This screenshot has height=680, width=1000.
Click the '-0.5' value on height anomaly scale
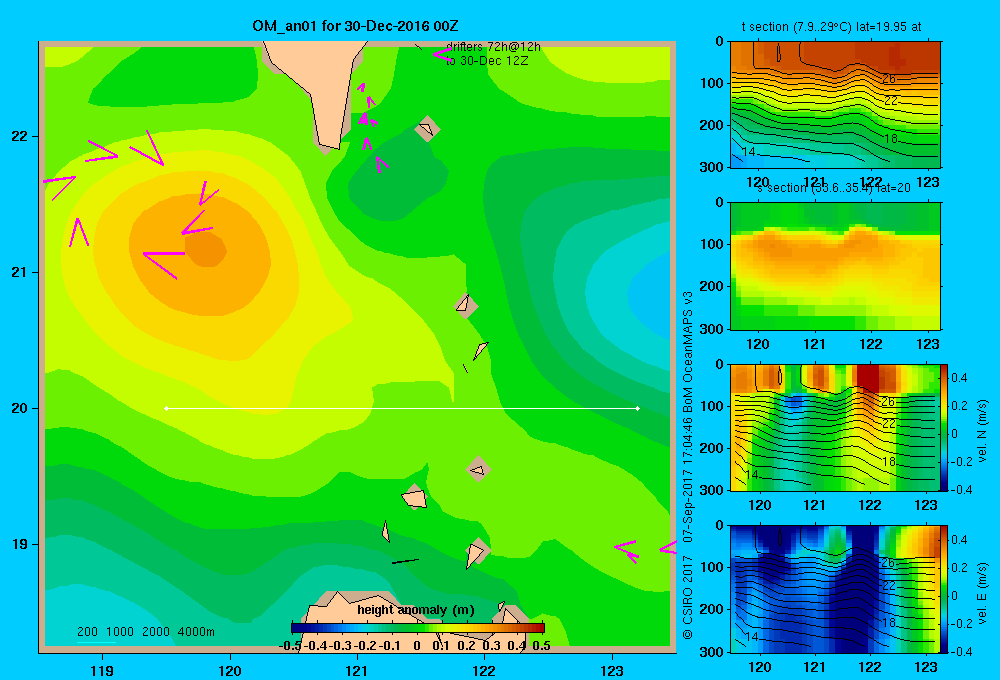pyautogui.click(x=290, y=646)
